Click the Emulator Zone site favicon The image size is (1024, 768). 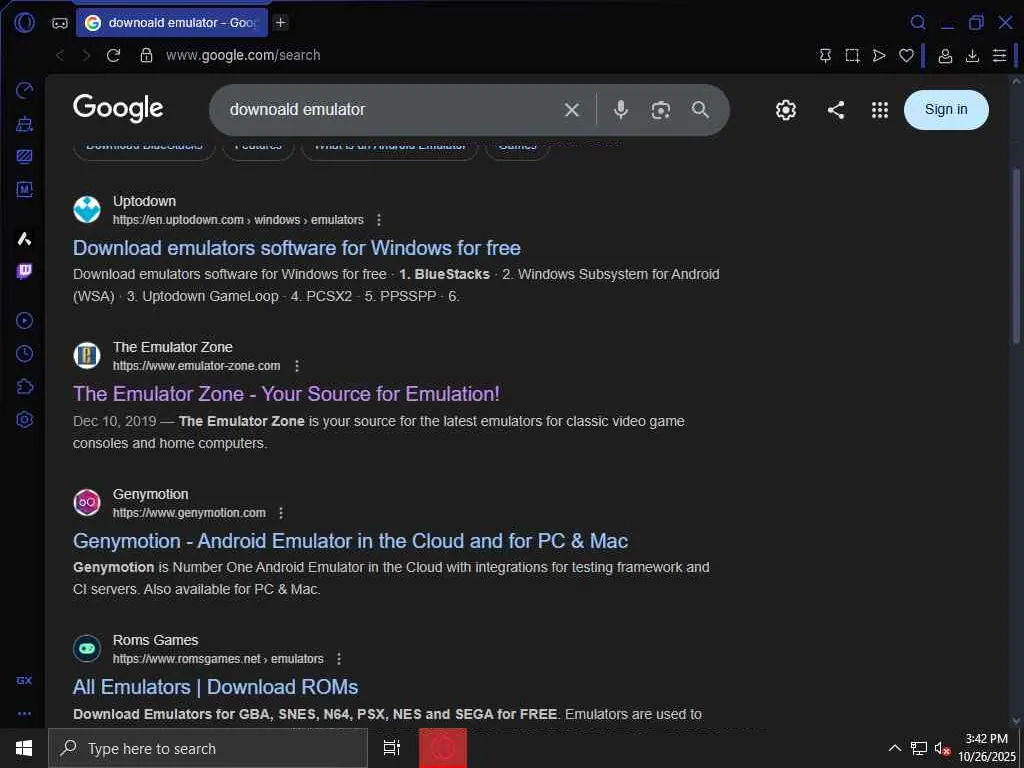coord(87,356)
